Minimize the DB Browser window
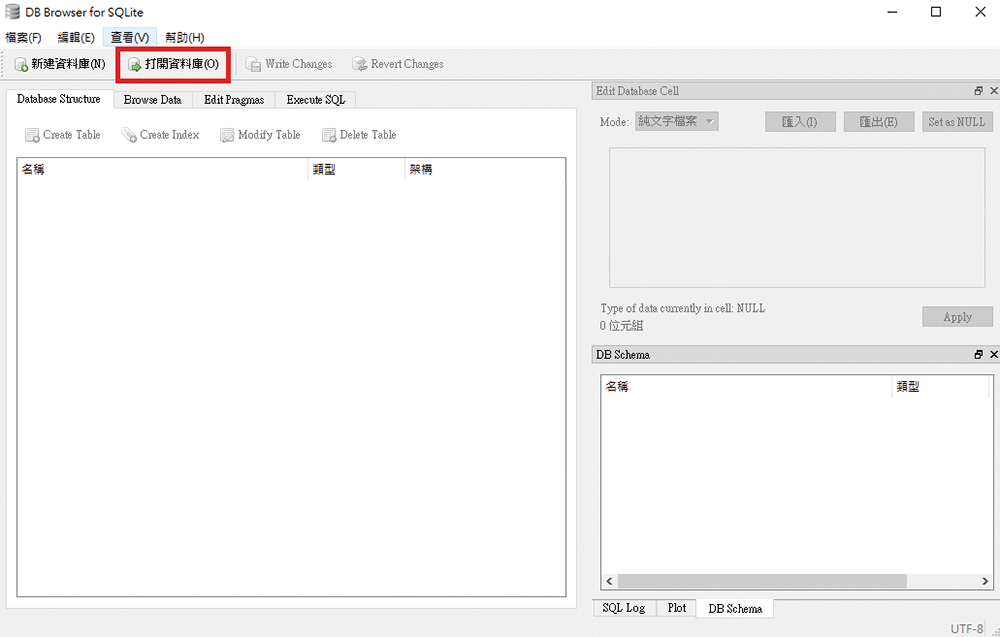This screenshot has width=1000, height=637. click(891, 12)
